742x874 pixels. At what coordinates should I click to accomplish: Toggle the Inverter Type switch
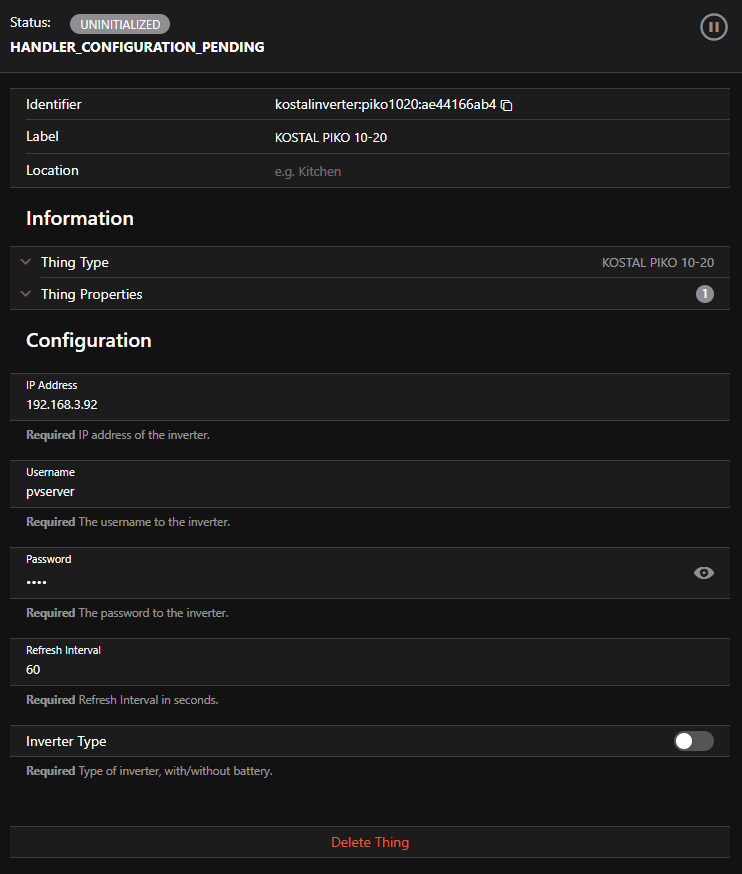click(693, 741)
